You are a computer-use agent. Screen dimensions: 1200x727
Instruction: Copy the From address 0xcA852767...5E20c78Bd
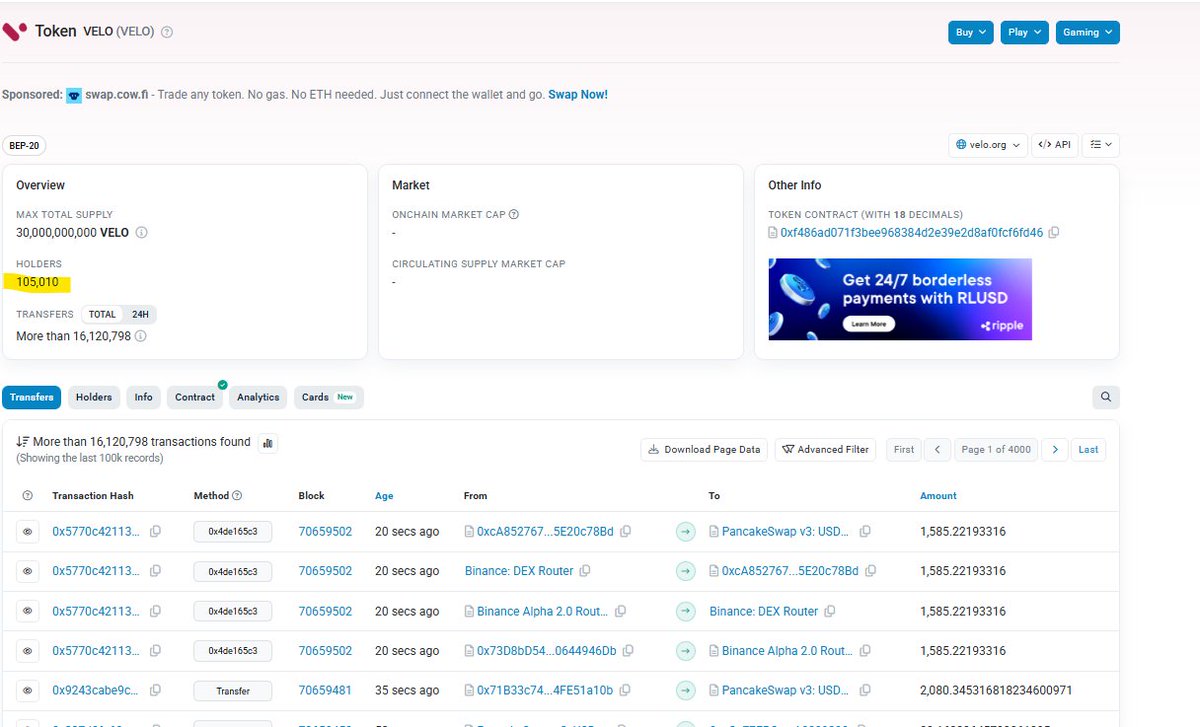coord(625,532)
